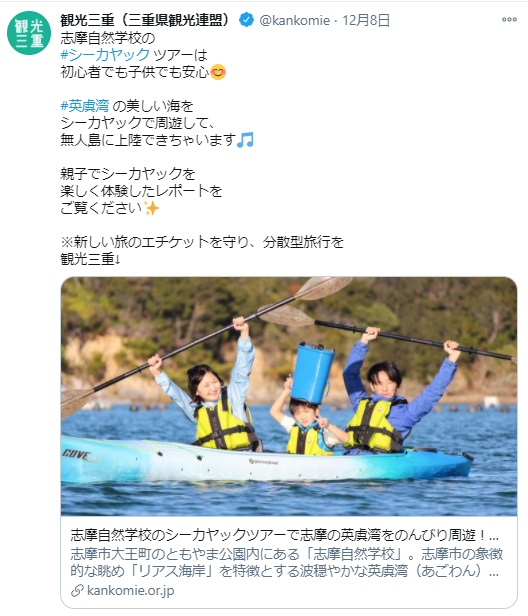The width and height of the screenshot is (528, 616).
Task: Click the smiling face emoji after 安心
Action: pyautogui.click(x=218, y=72)
